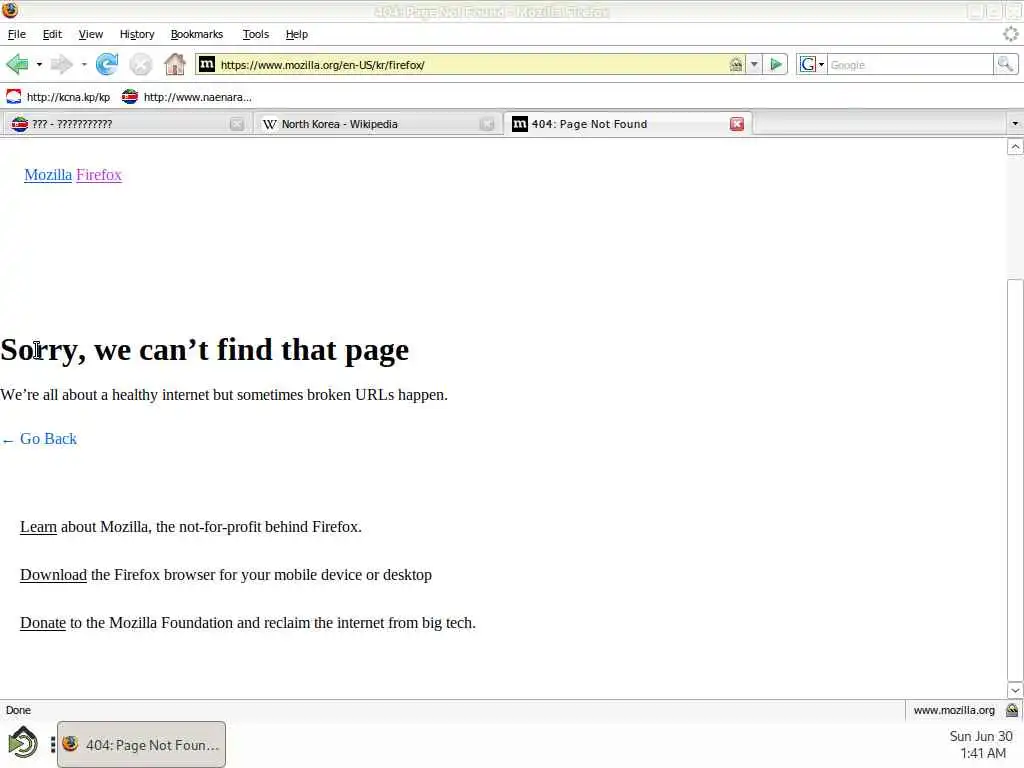Click the Firefox link

[99, 175]
